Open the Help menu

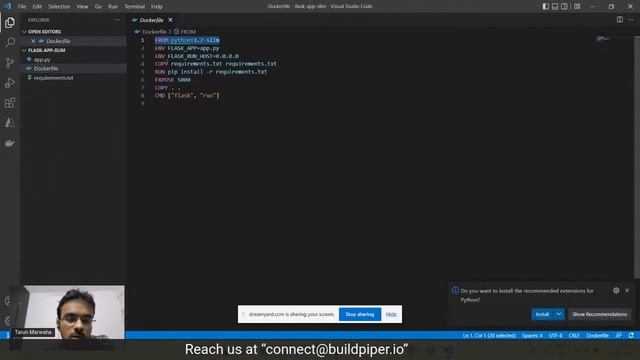(157, 7)
